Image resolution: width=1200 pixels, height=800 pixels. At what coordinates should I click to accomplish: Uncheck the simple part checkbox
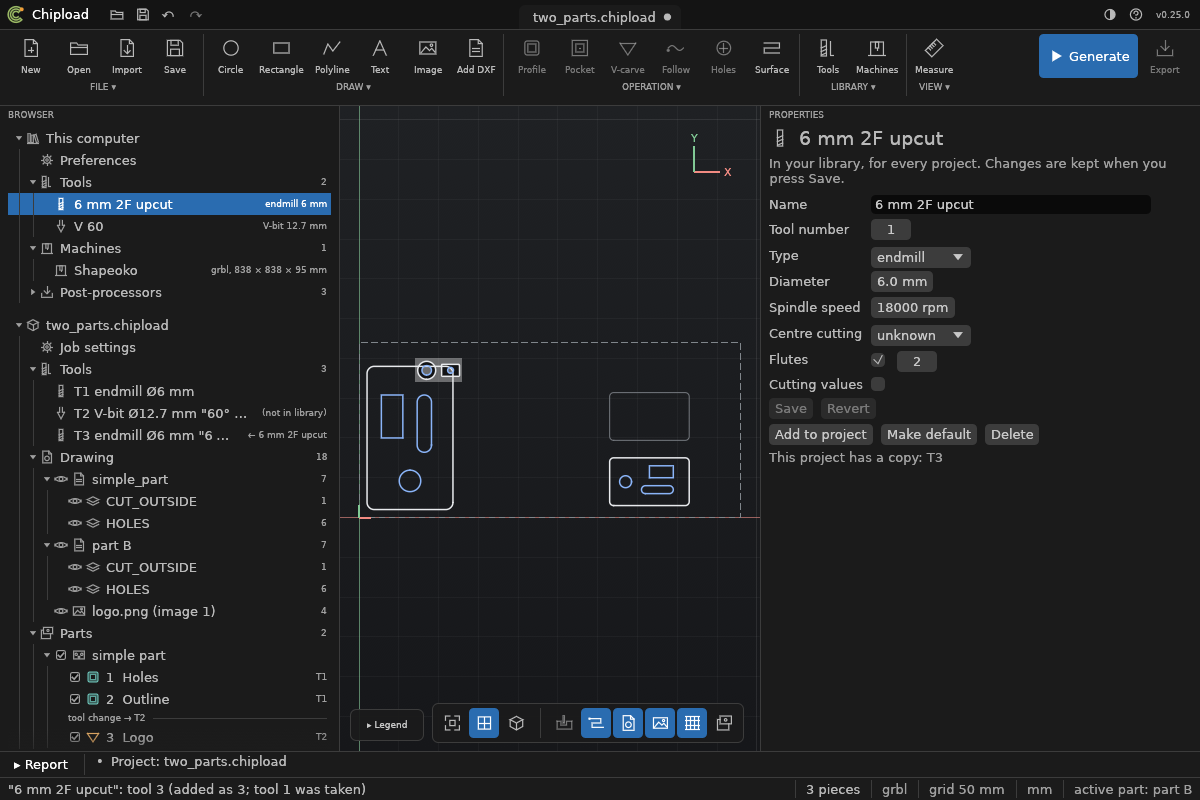click(61, 655)
